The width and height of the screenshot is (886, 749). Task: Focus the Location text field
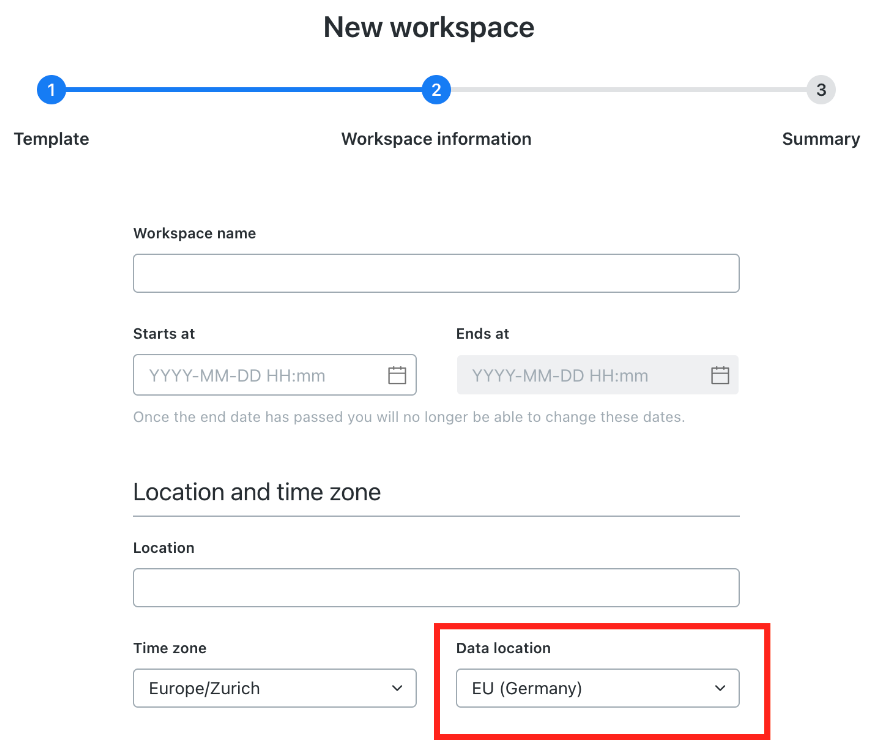(x=436, y=587)
